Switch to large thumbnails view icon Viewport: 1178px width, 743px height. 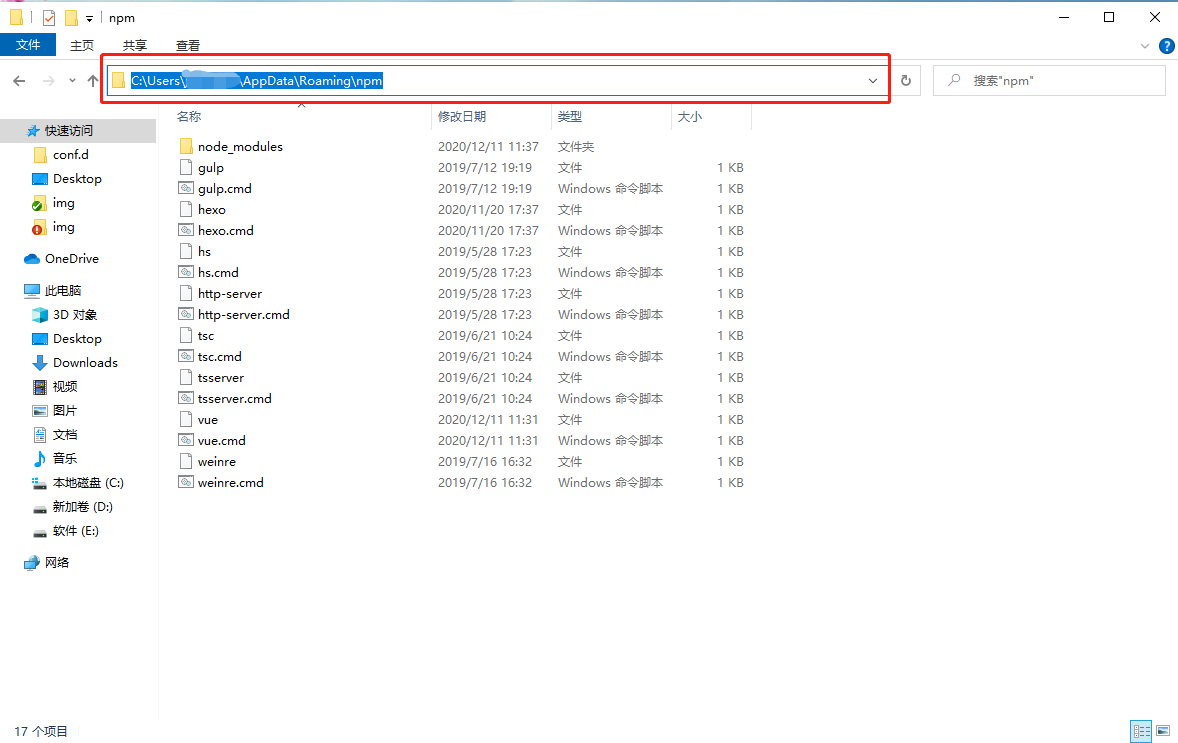(x=1163, y=730)
